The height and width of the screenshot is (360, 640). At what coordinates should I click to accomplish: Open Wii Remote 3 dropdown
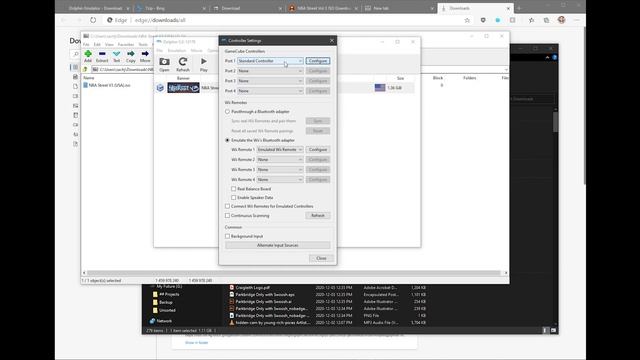pos(280,169)
